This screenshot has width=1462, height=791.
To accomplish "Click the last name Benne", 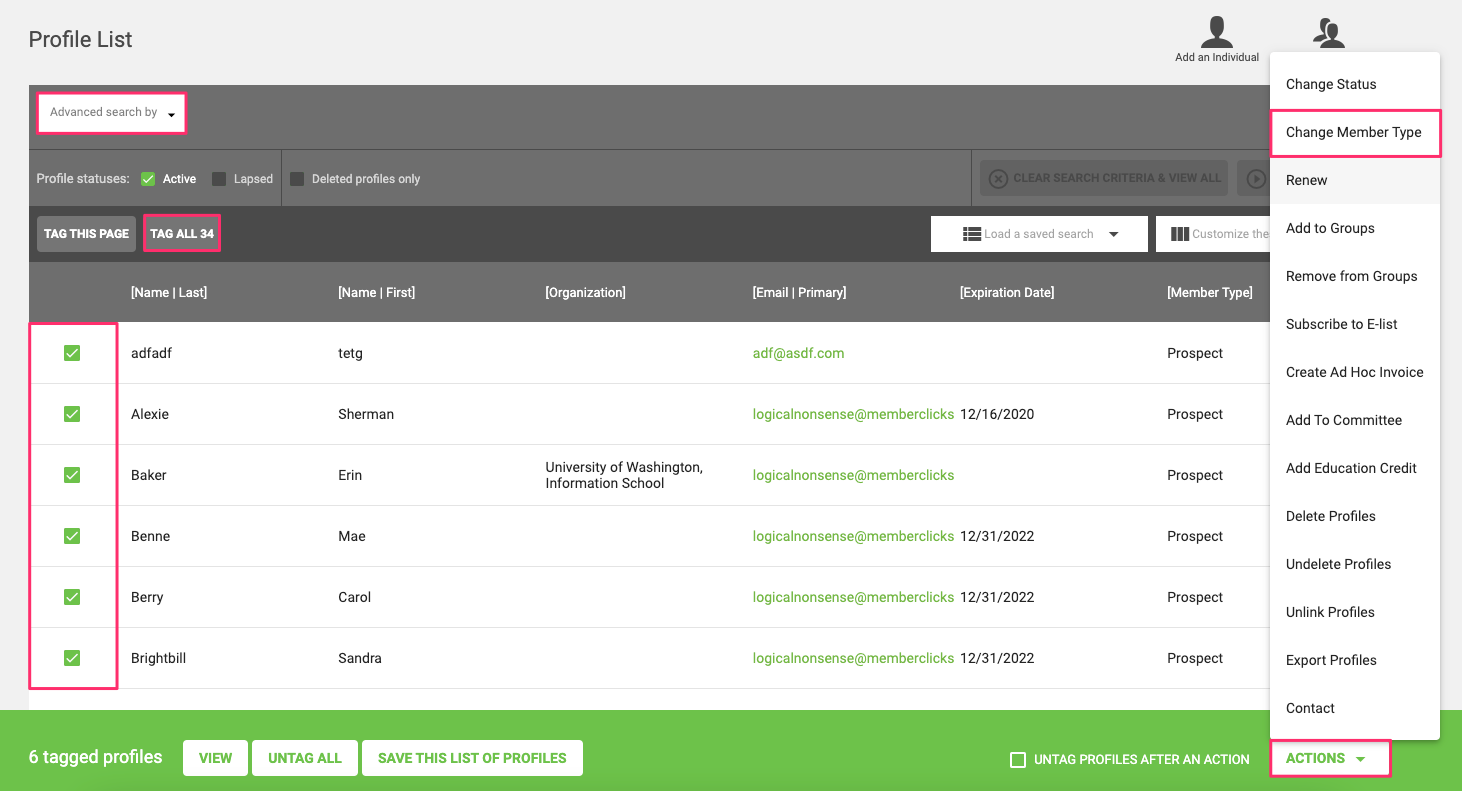I will 150,536.
